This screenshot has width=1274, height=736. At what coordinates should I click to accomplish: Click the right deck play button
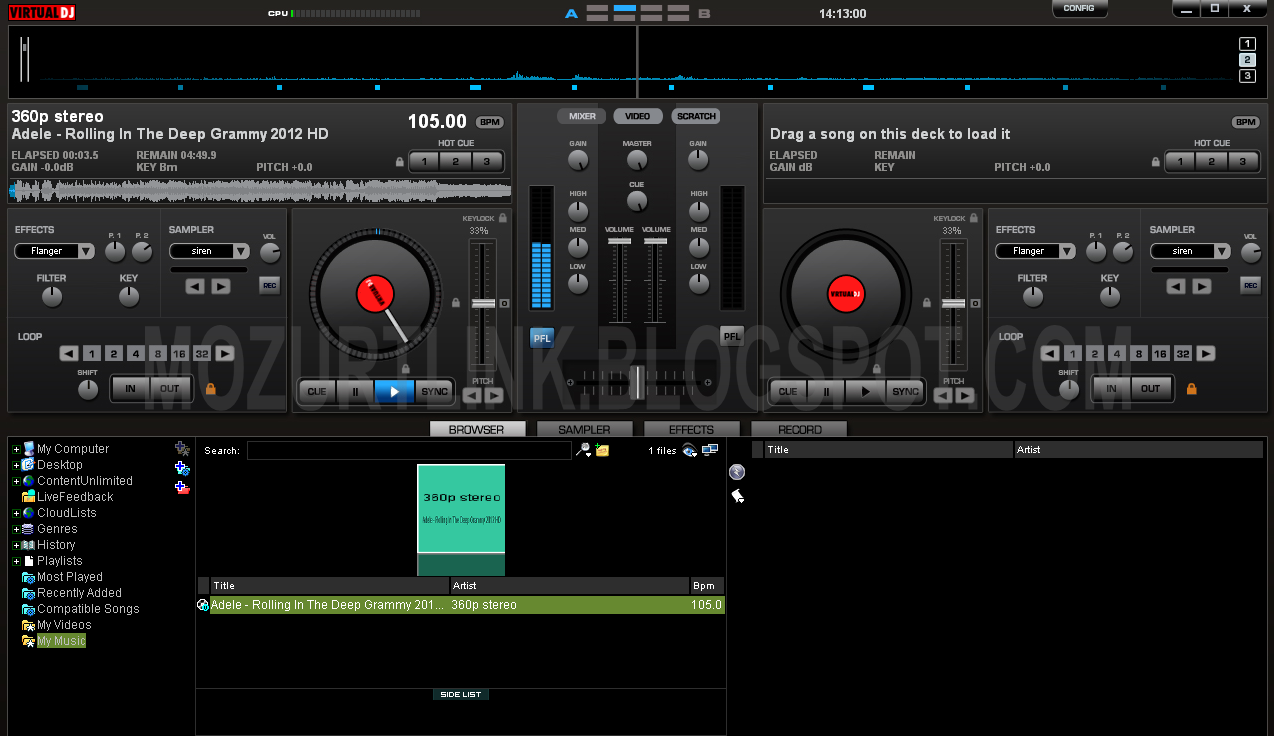click(865, 391)
